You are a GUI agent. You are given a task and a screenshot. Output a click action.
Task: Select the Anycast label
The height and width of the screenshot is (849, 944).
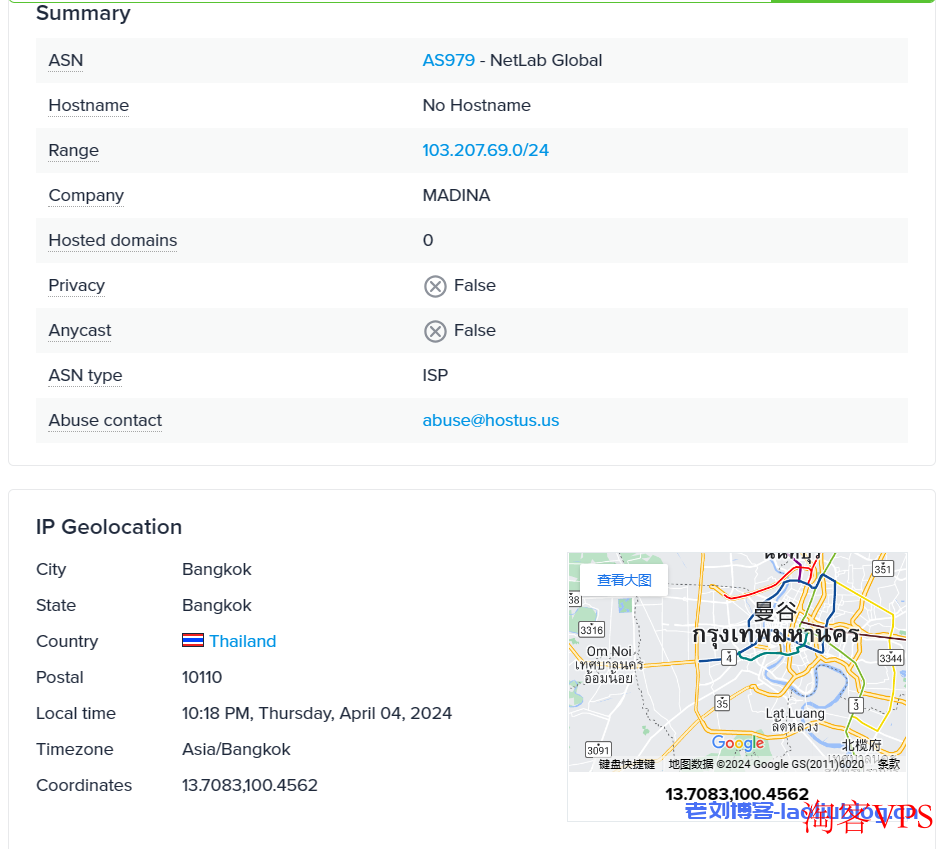pyautogui.click(x=79, y=331)
